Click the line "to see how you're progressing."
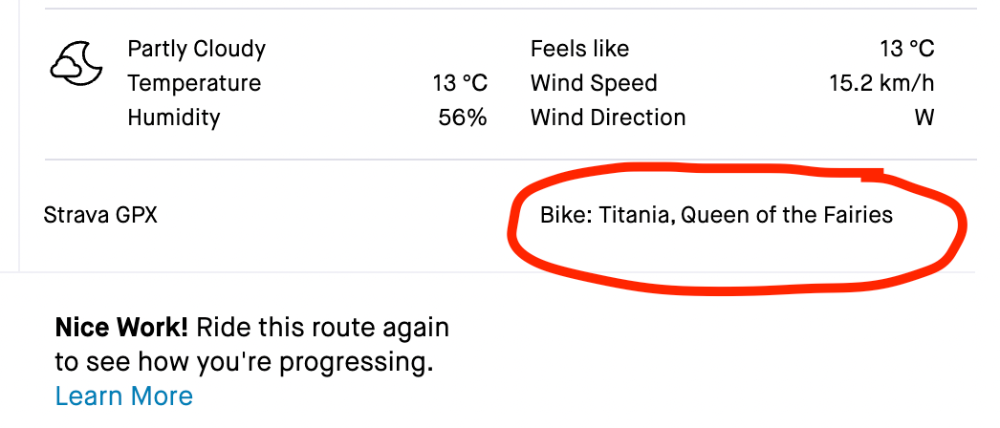Image resolution: width=1000 pixels, height=428 pixels. tap(244, 361)
